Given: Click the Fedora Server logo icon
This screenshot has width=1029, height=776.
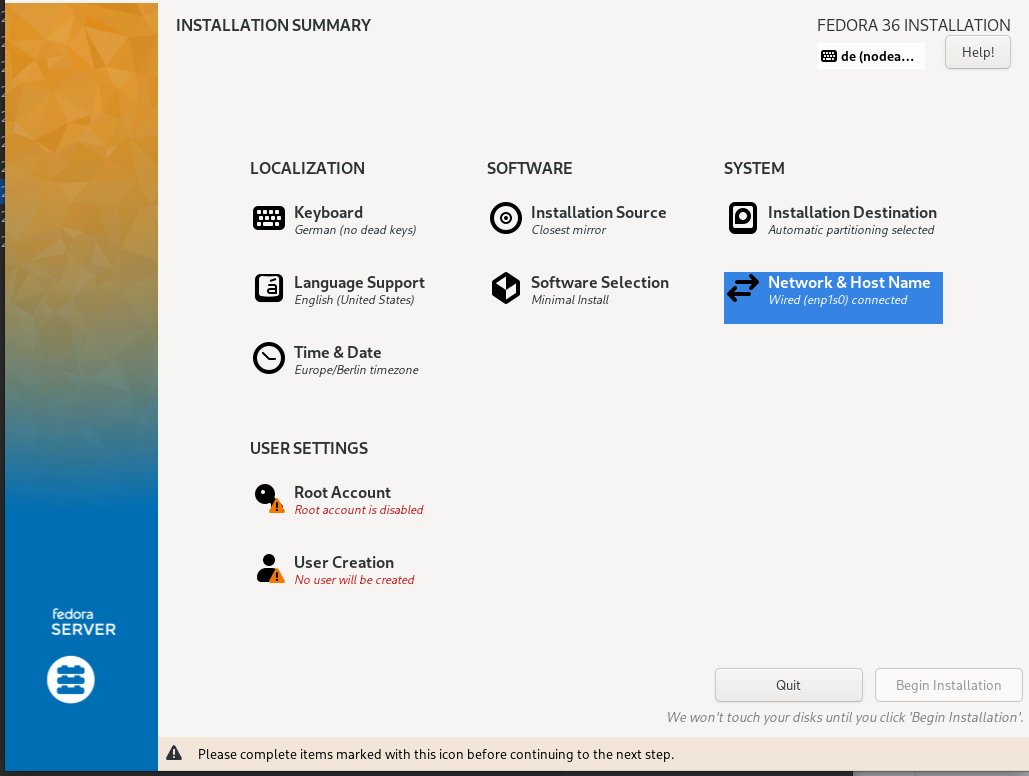Looking at the screenshot, I should click(71, 679).
